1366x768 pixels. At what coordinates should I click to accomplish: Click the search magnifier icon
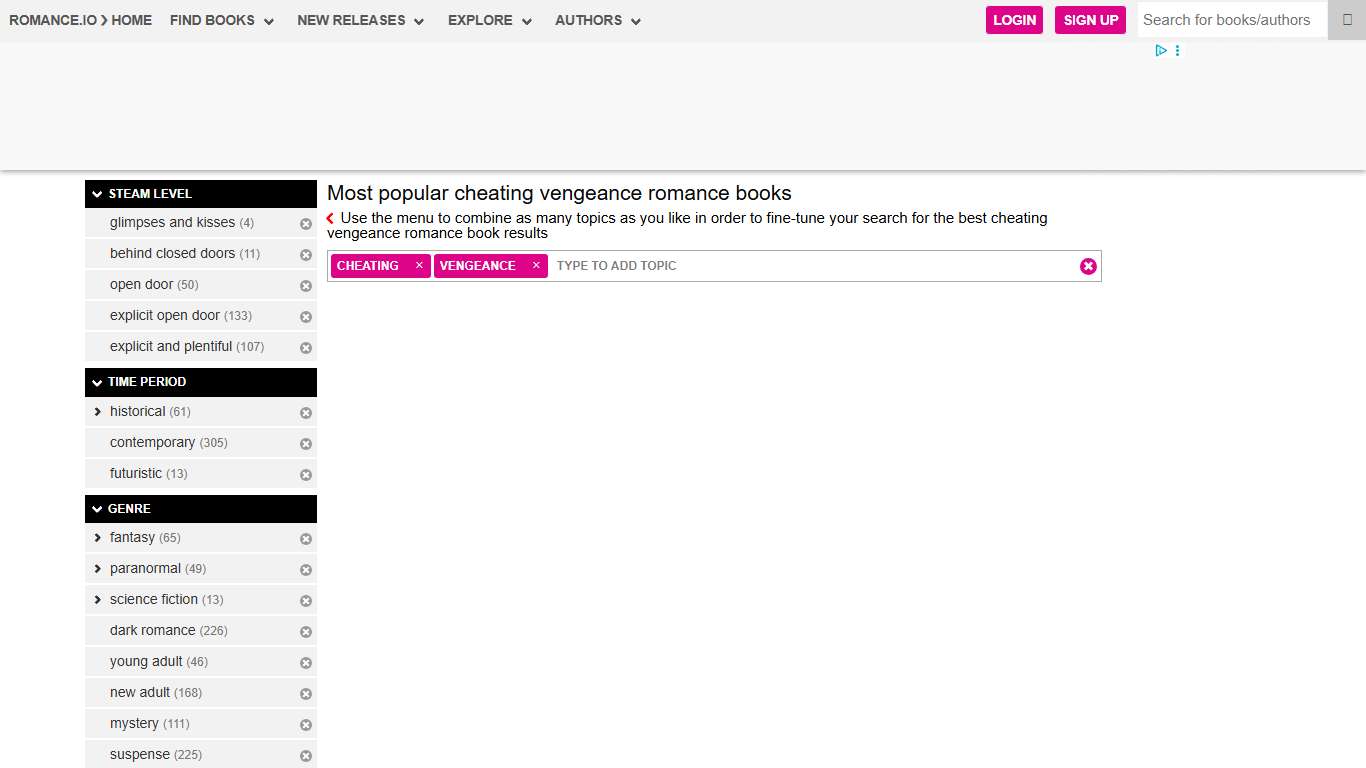click(1346, 20)
